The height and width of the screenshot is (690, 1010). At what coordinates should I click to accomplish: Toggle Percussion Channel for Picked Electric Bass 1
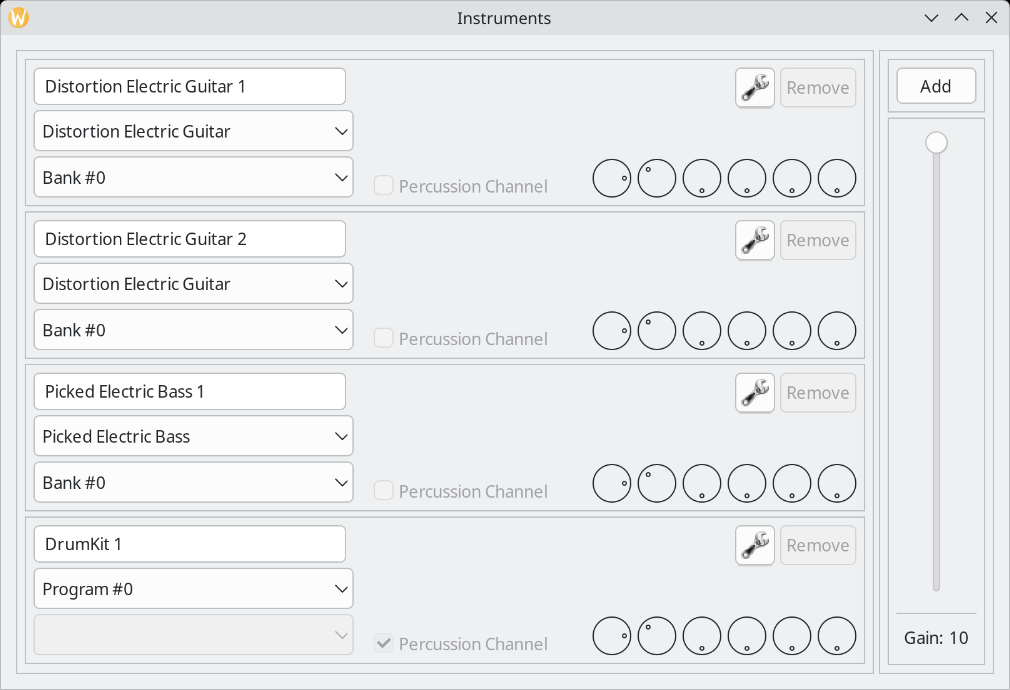coord(384,491)
